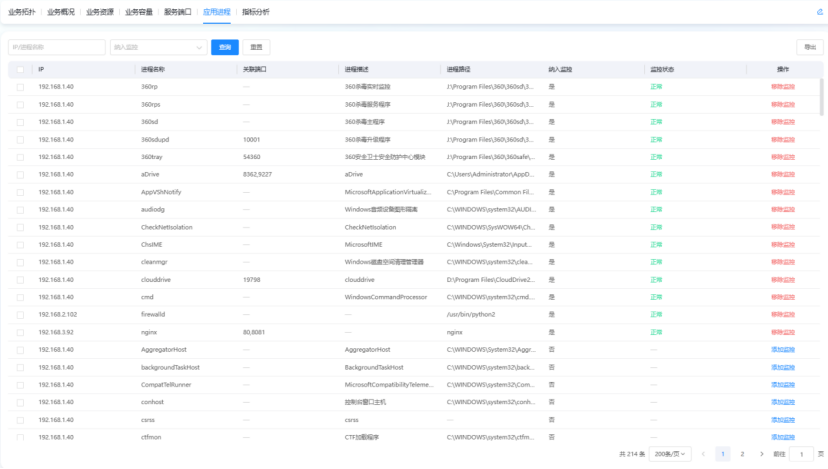Click 添加监控 for the ctfmon process
The width and height of the screenshot is (828, 469).
point(783,437)
